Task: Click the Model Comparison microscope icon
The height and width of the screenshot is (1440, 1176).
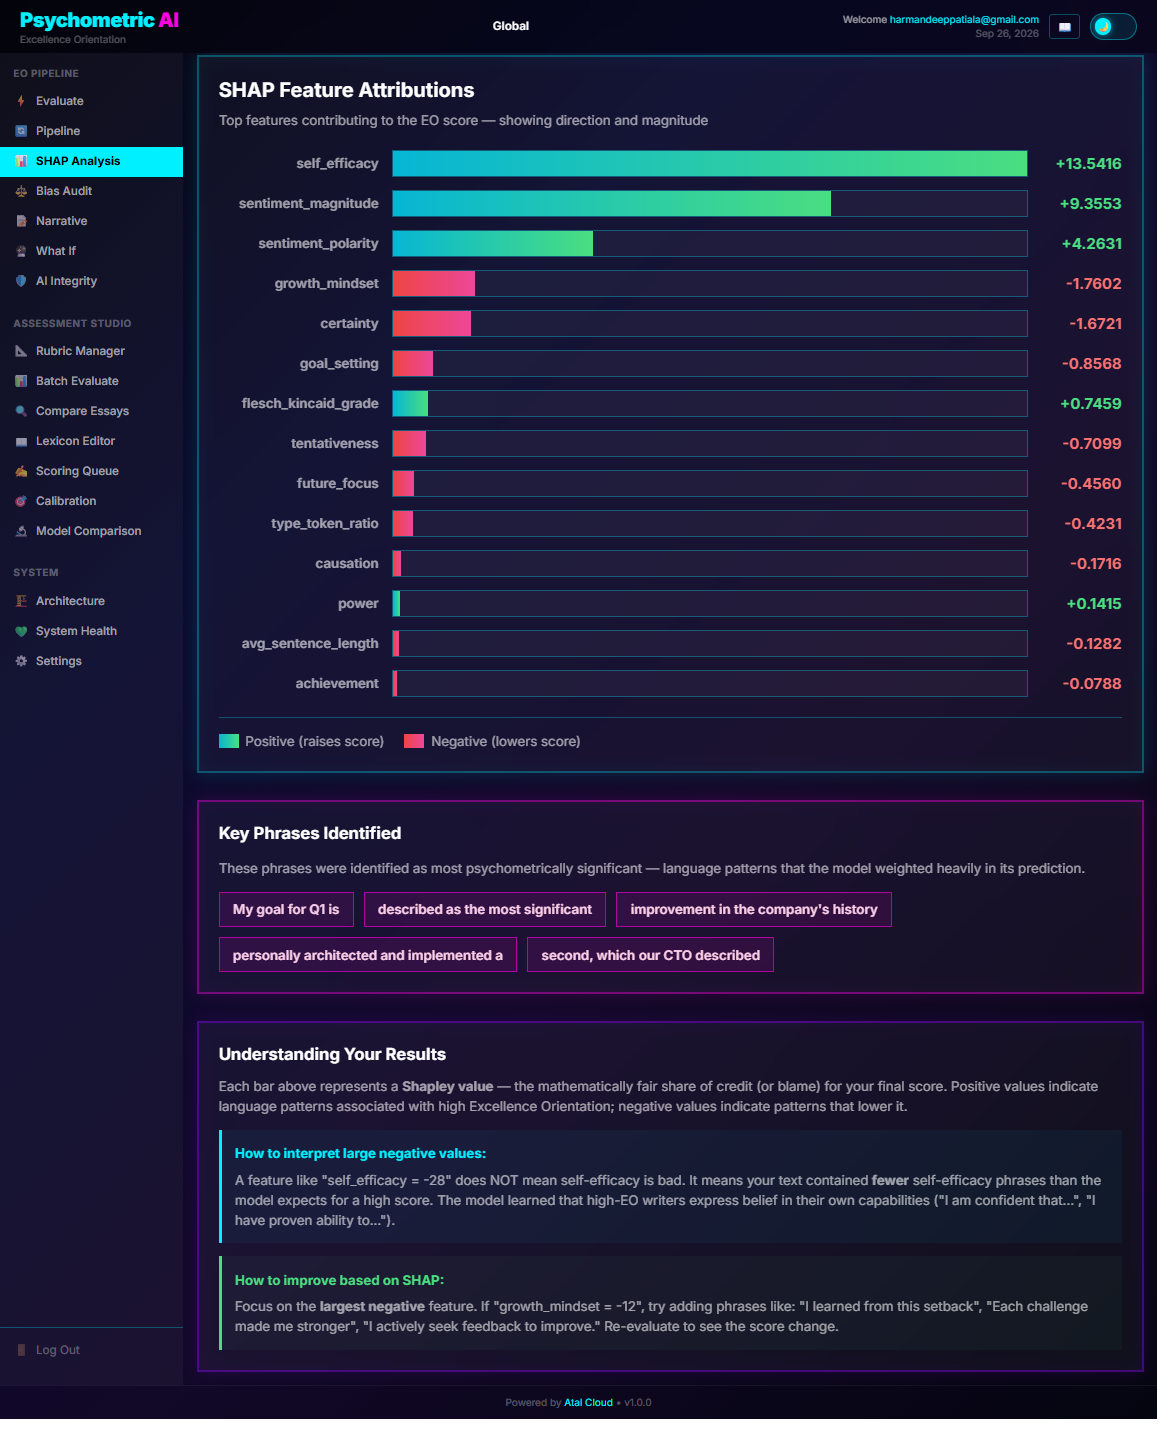Action: (x=21, y=531)
